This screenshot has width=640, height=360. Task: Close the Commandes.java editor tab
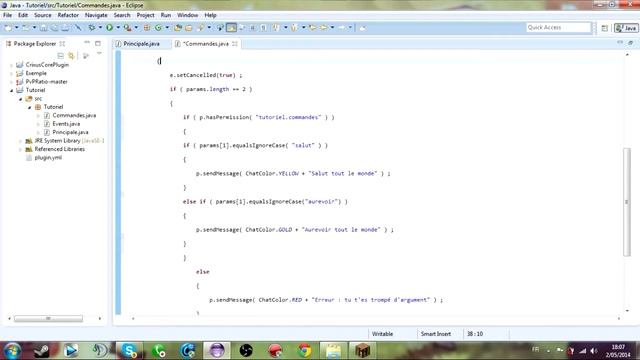point(235,44)
